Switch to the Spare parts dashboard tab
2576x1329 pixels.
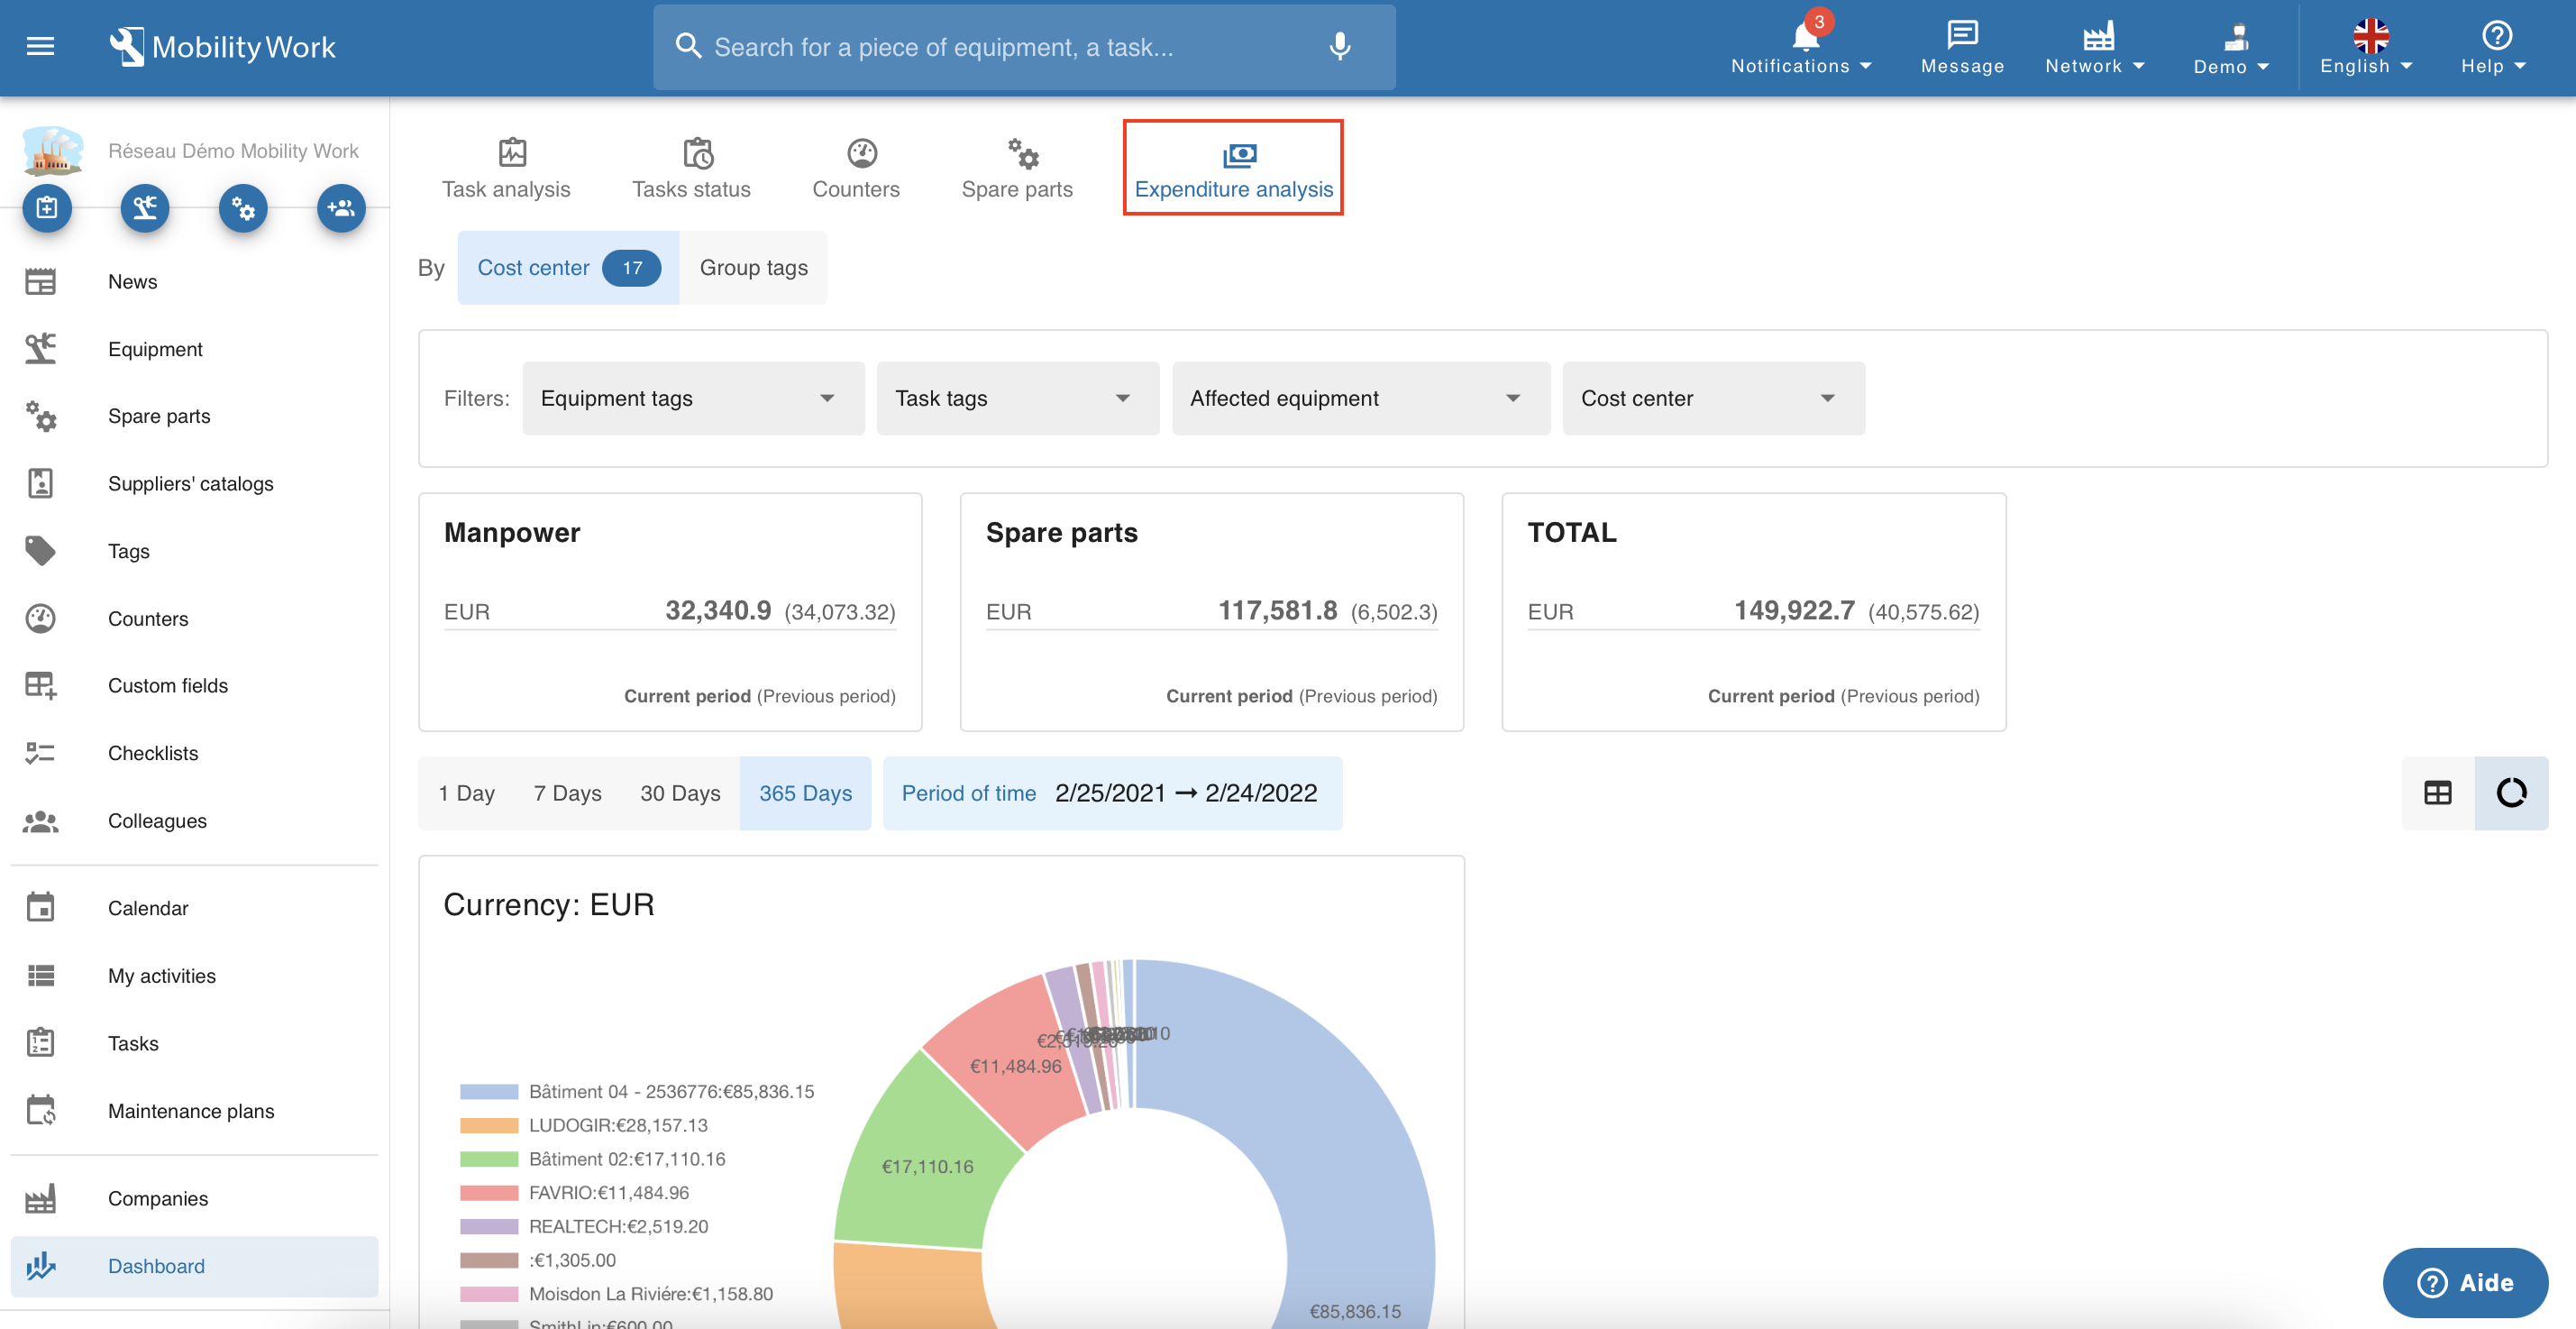pyautogui.click(x=1017, y=168)
